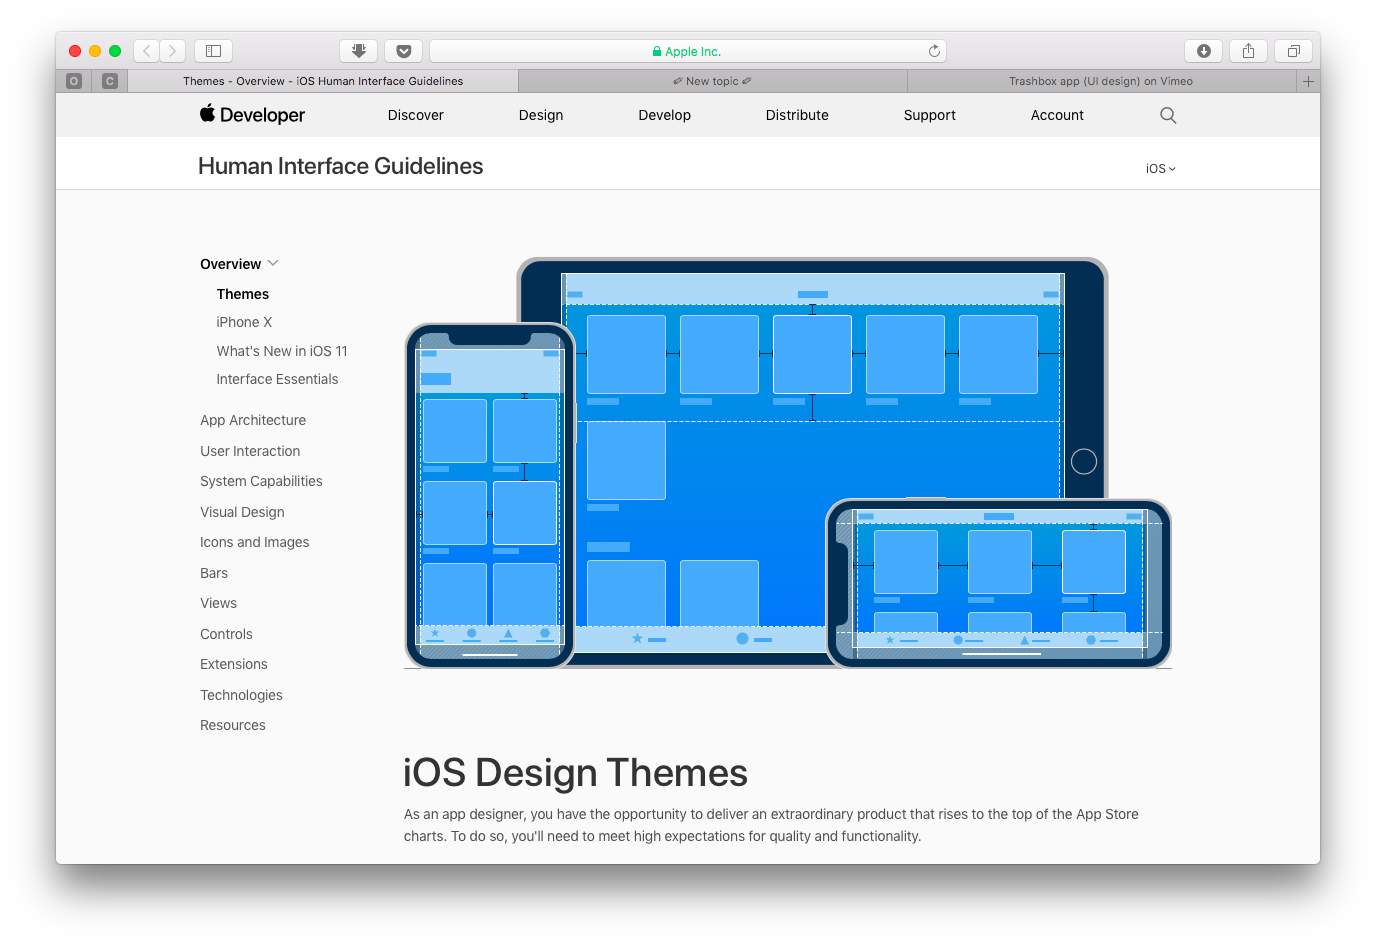Switch to the Trashbox app on Vimeo tab

pyautogui.click(x=1101, y=81)
